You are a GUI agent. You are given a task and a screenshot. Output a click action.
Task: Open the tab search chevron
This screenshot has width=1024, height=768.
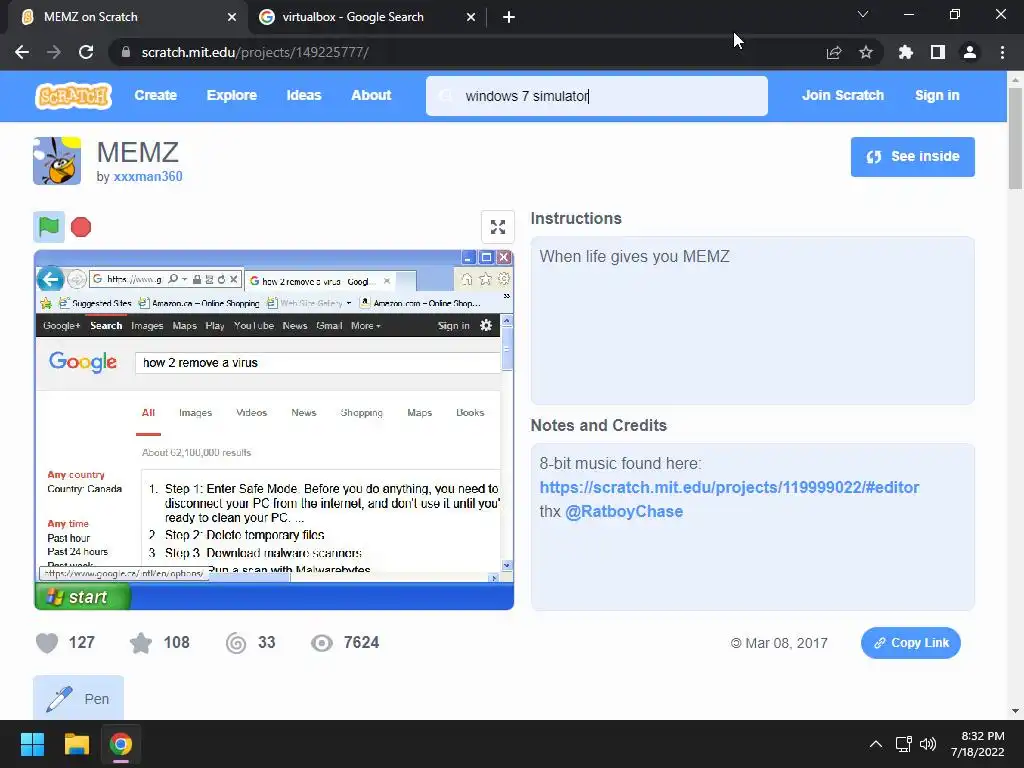pos(863,14)
